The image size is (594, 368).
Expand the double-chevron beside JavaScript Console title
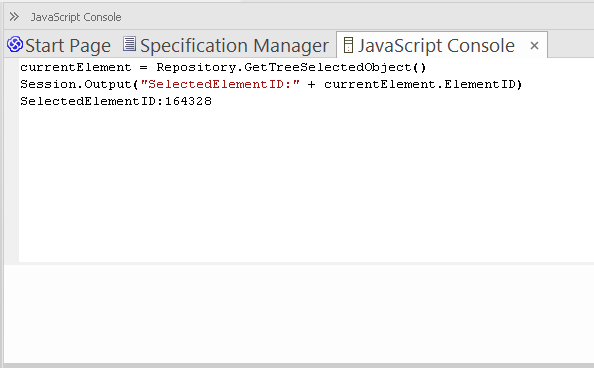coord(14,17)
